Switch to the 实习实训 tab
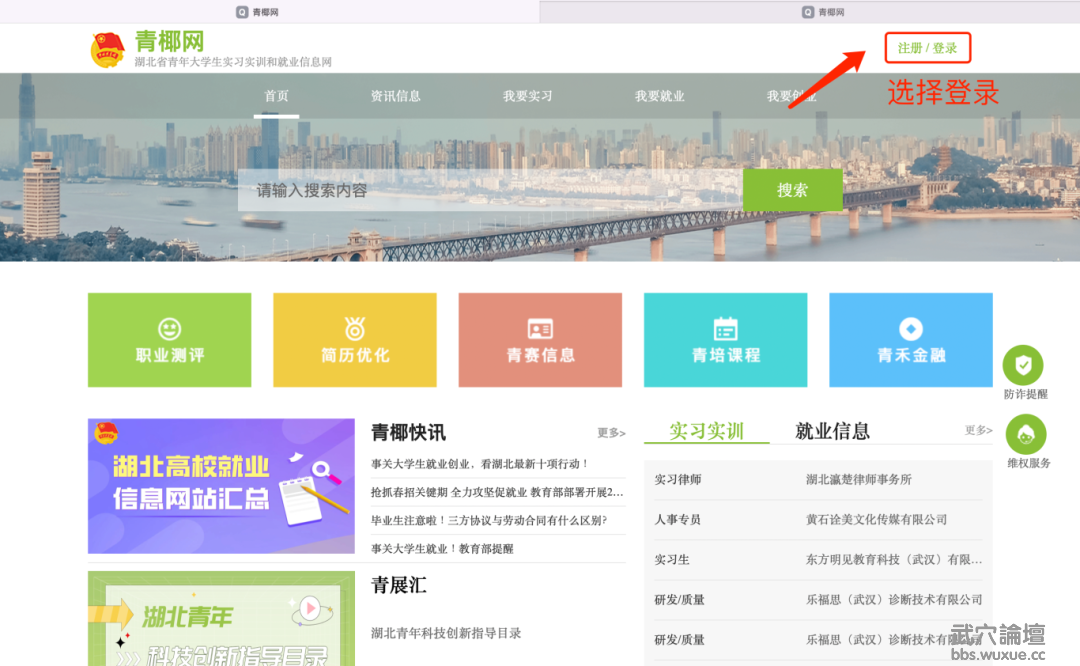Viewport: 1080px width, 666px height. (707, 431)
